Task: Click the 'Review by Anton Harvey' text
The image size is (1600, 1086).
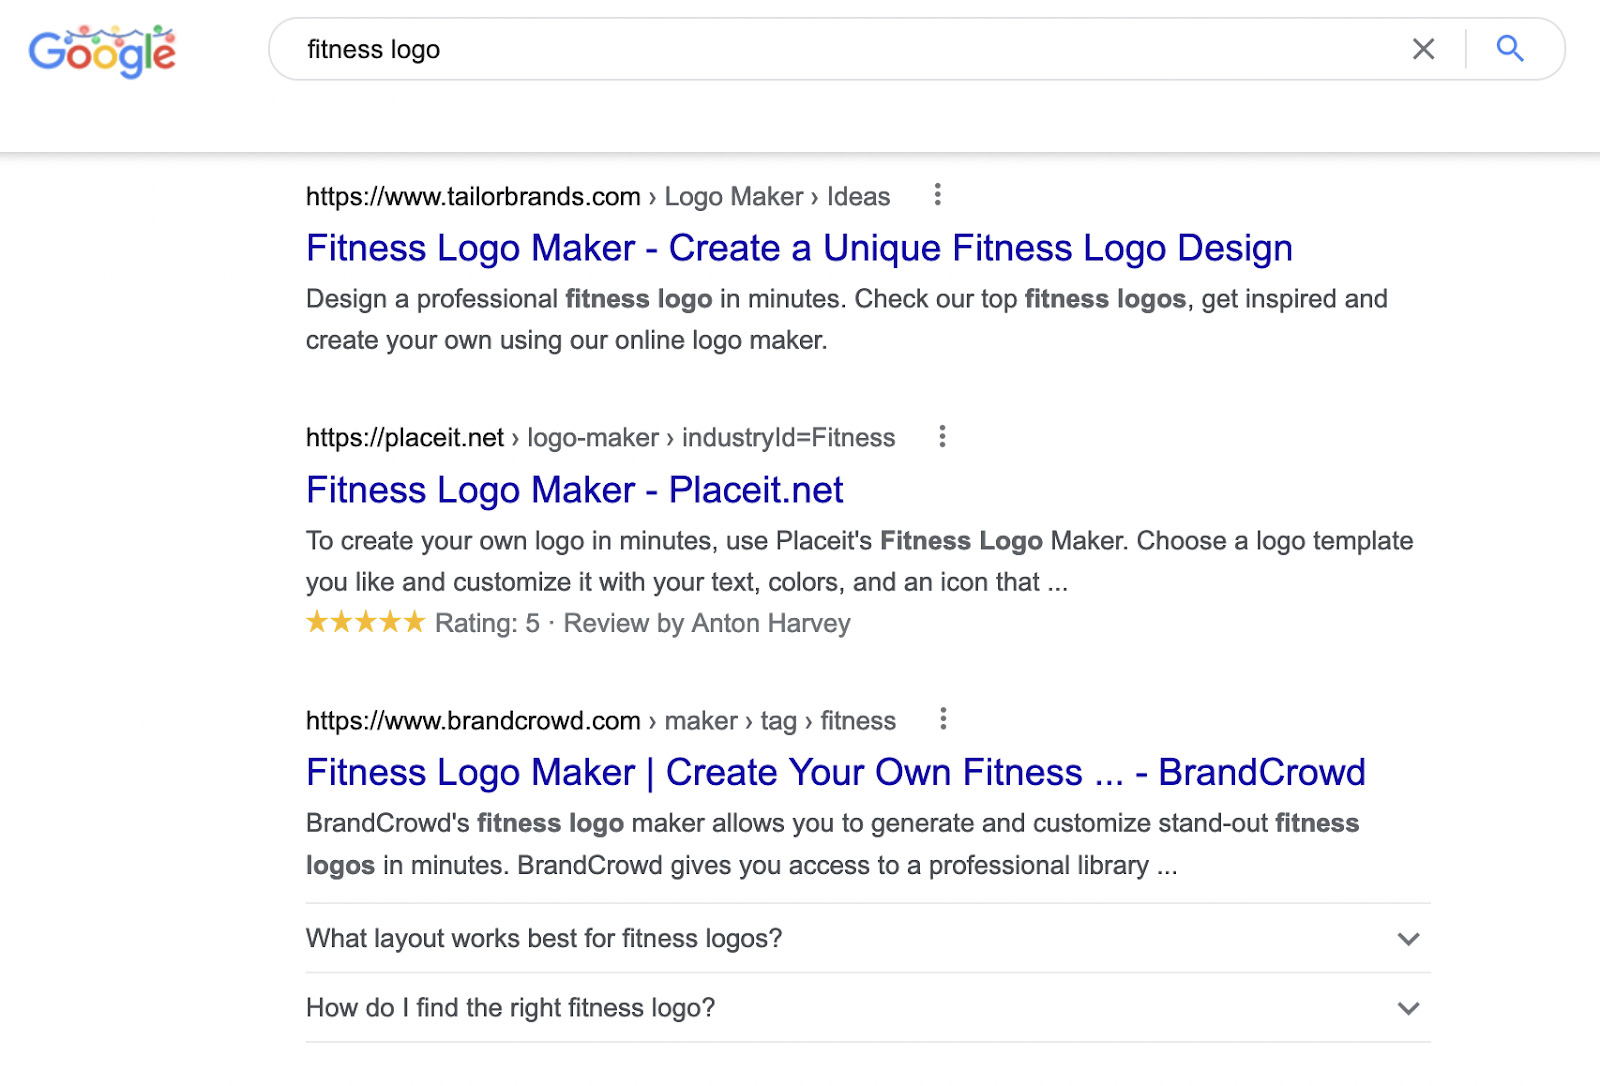Action: [x=707, y=622]
